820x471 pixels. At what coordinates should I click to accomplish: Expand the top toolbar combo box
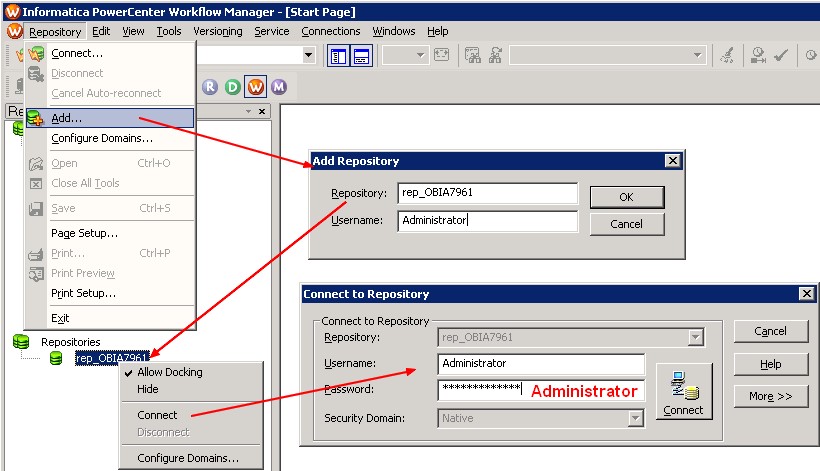tap(308, 56)
